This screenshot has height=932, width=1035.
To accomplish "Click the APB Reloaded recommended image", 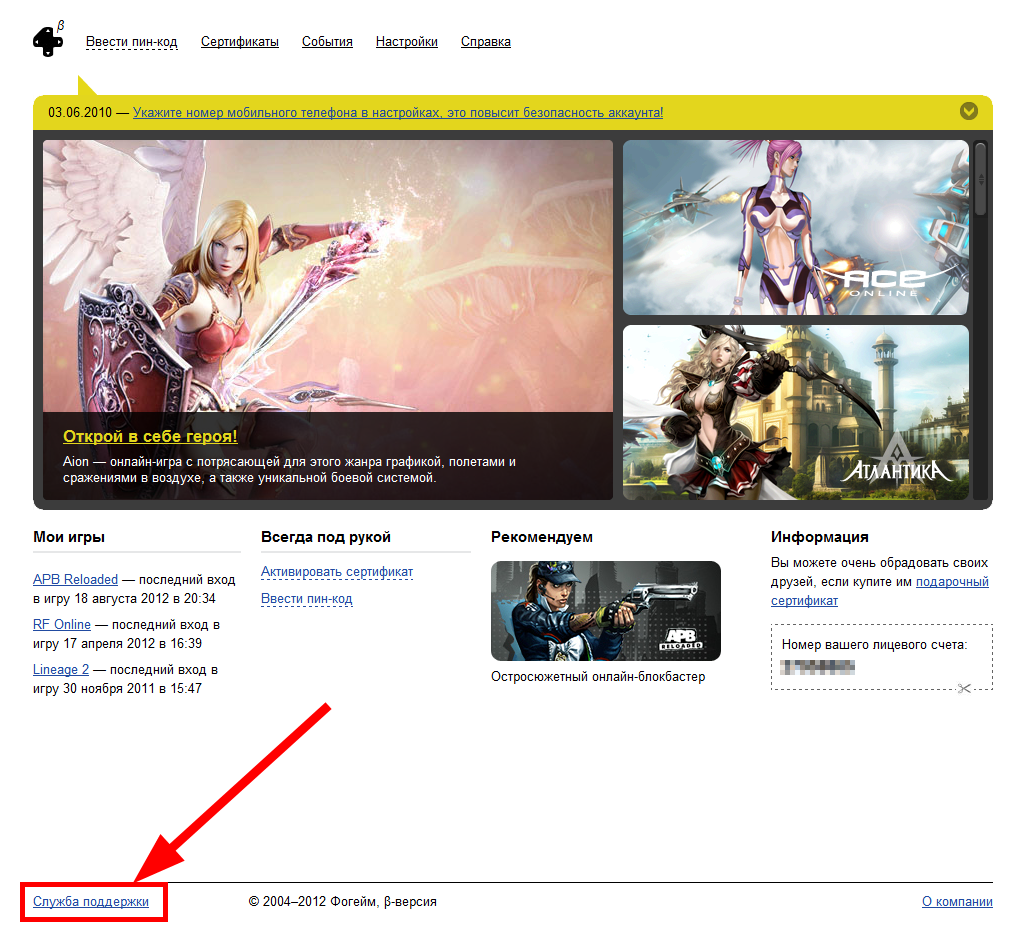I will 605,611.
